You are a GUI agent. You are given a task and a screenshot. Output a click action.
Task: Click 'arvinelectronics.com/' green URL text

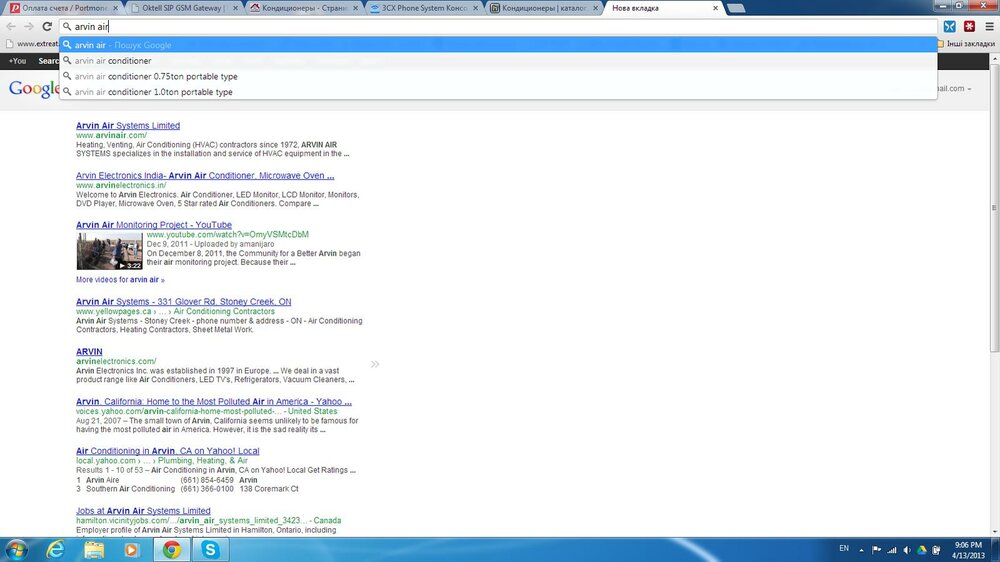pos(115,361)
